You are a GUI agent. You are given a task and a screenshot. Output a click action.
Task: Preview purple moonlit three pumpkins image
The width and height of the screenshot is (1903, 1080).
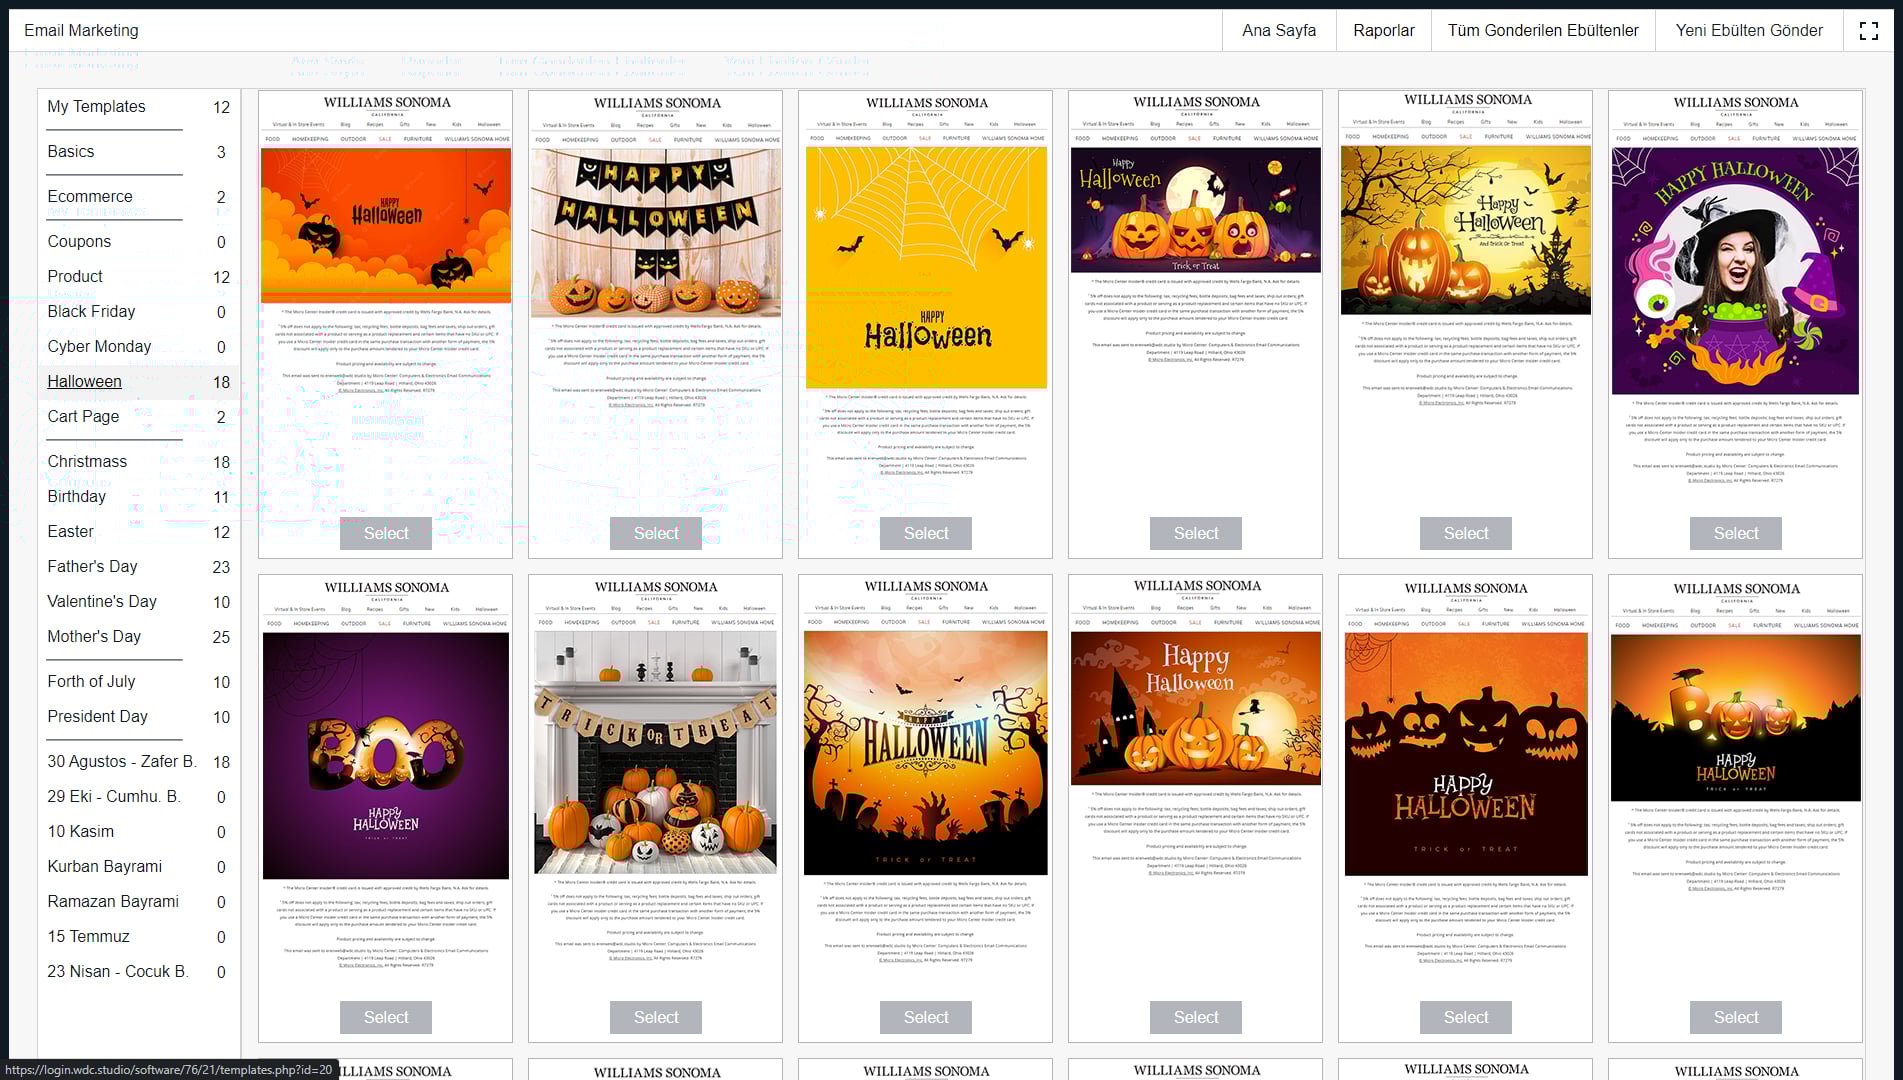point(1196,209)
